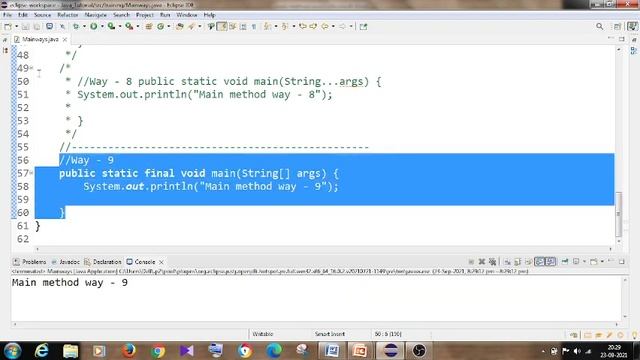Screen dimensions: 640x360
Task: Click the Pin Editor icon
Action: pos(363,27)
